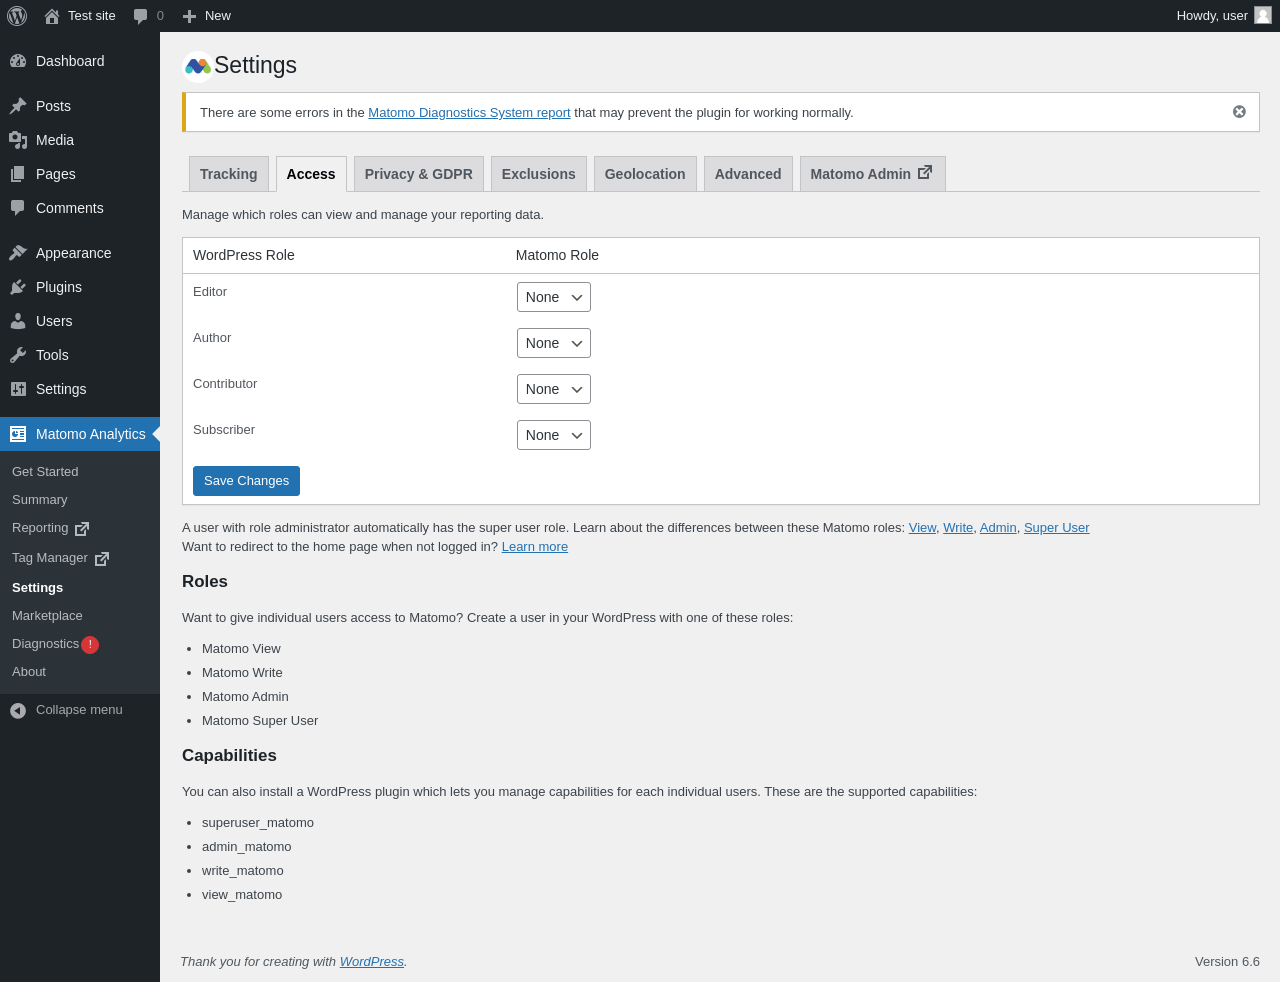Click the Dashboard gauge icon
The image size is (1280, 982).
(x=18, y=61)
